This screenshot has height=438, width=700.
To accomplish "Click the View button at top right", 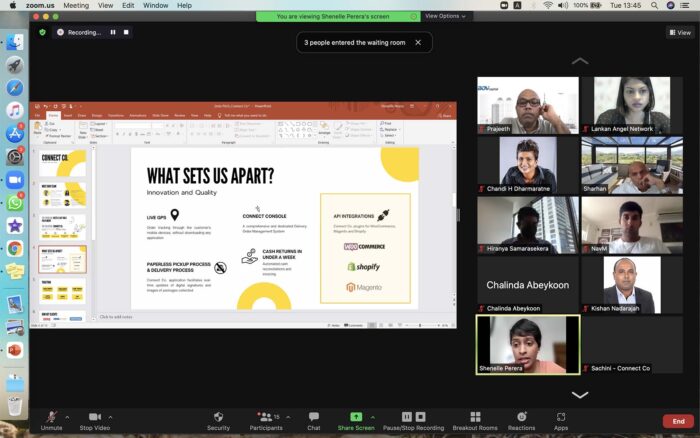I will [x=679, y=32].
